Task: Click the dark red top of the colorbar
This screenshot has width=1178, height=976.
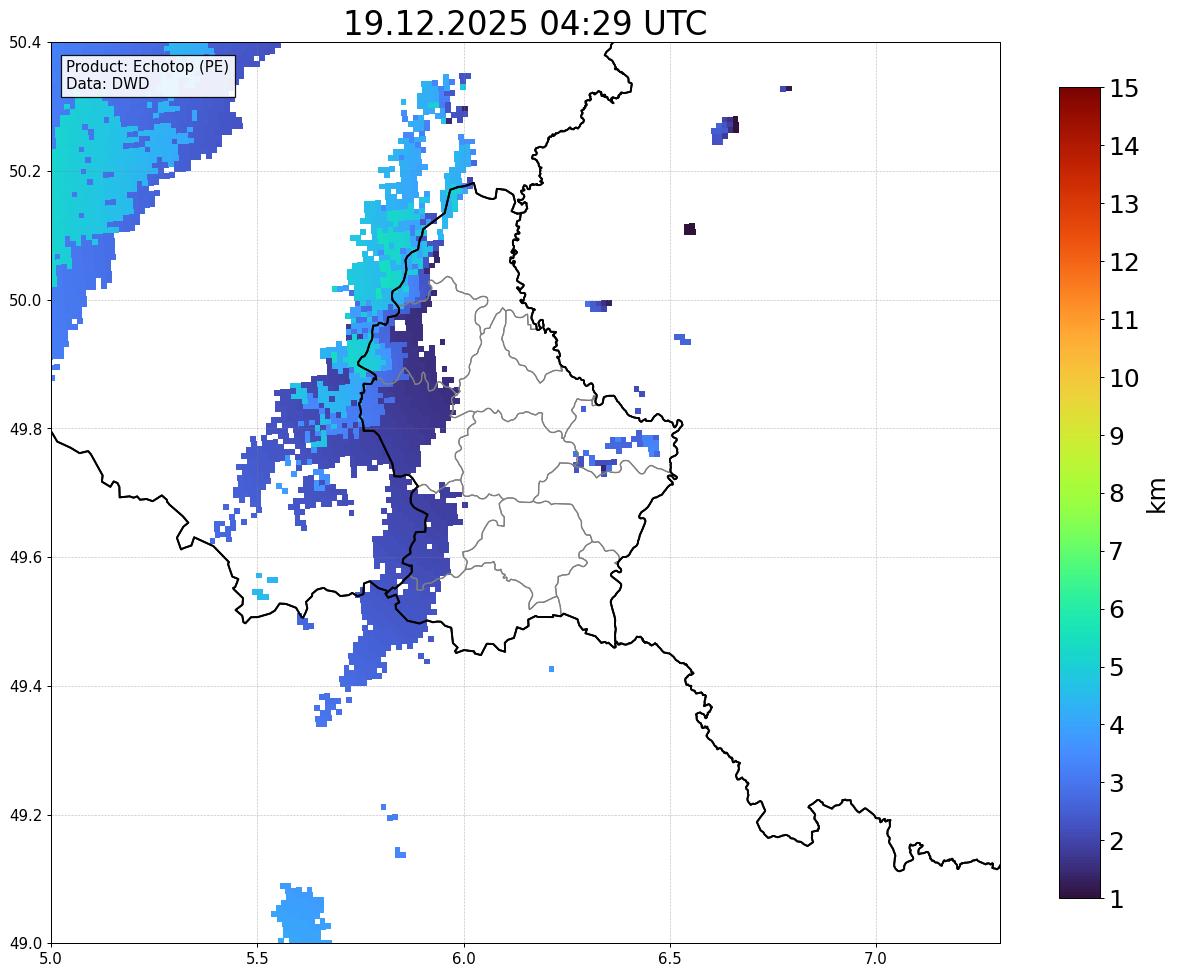Action: click(x=1080, y=94)
